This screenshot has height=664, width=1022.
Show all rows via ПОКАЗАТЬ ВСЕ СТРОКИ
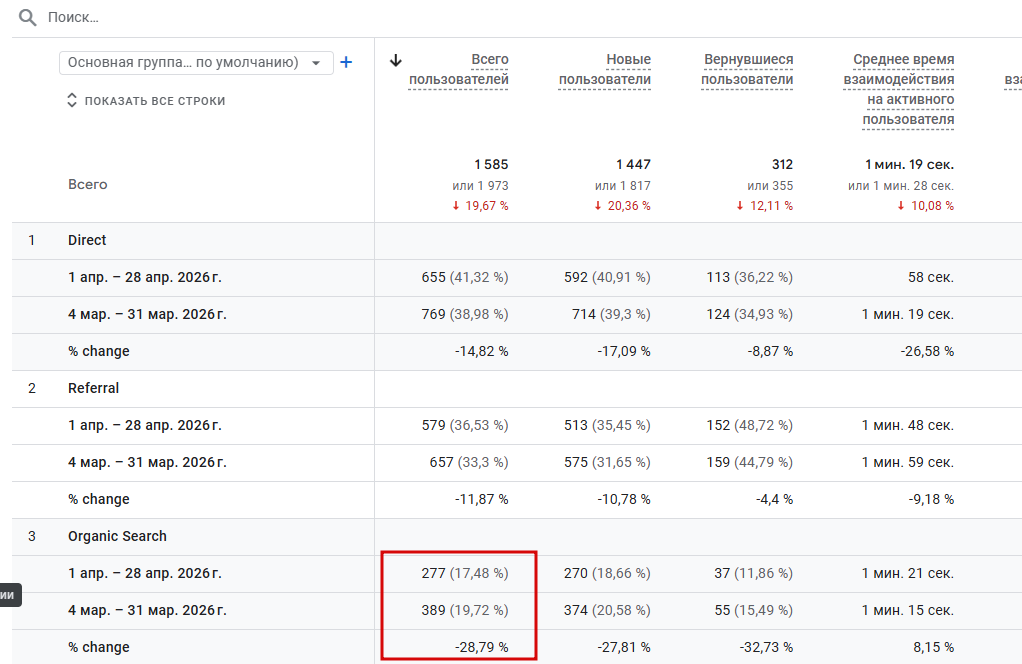click(154, 101)
